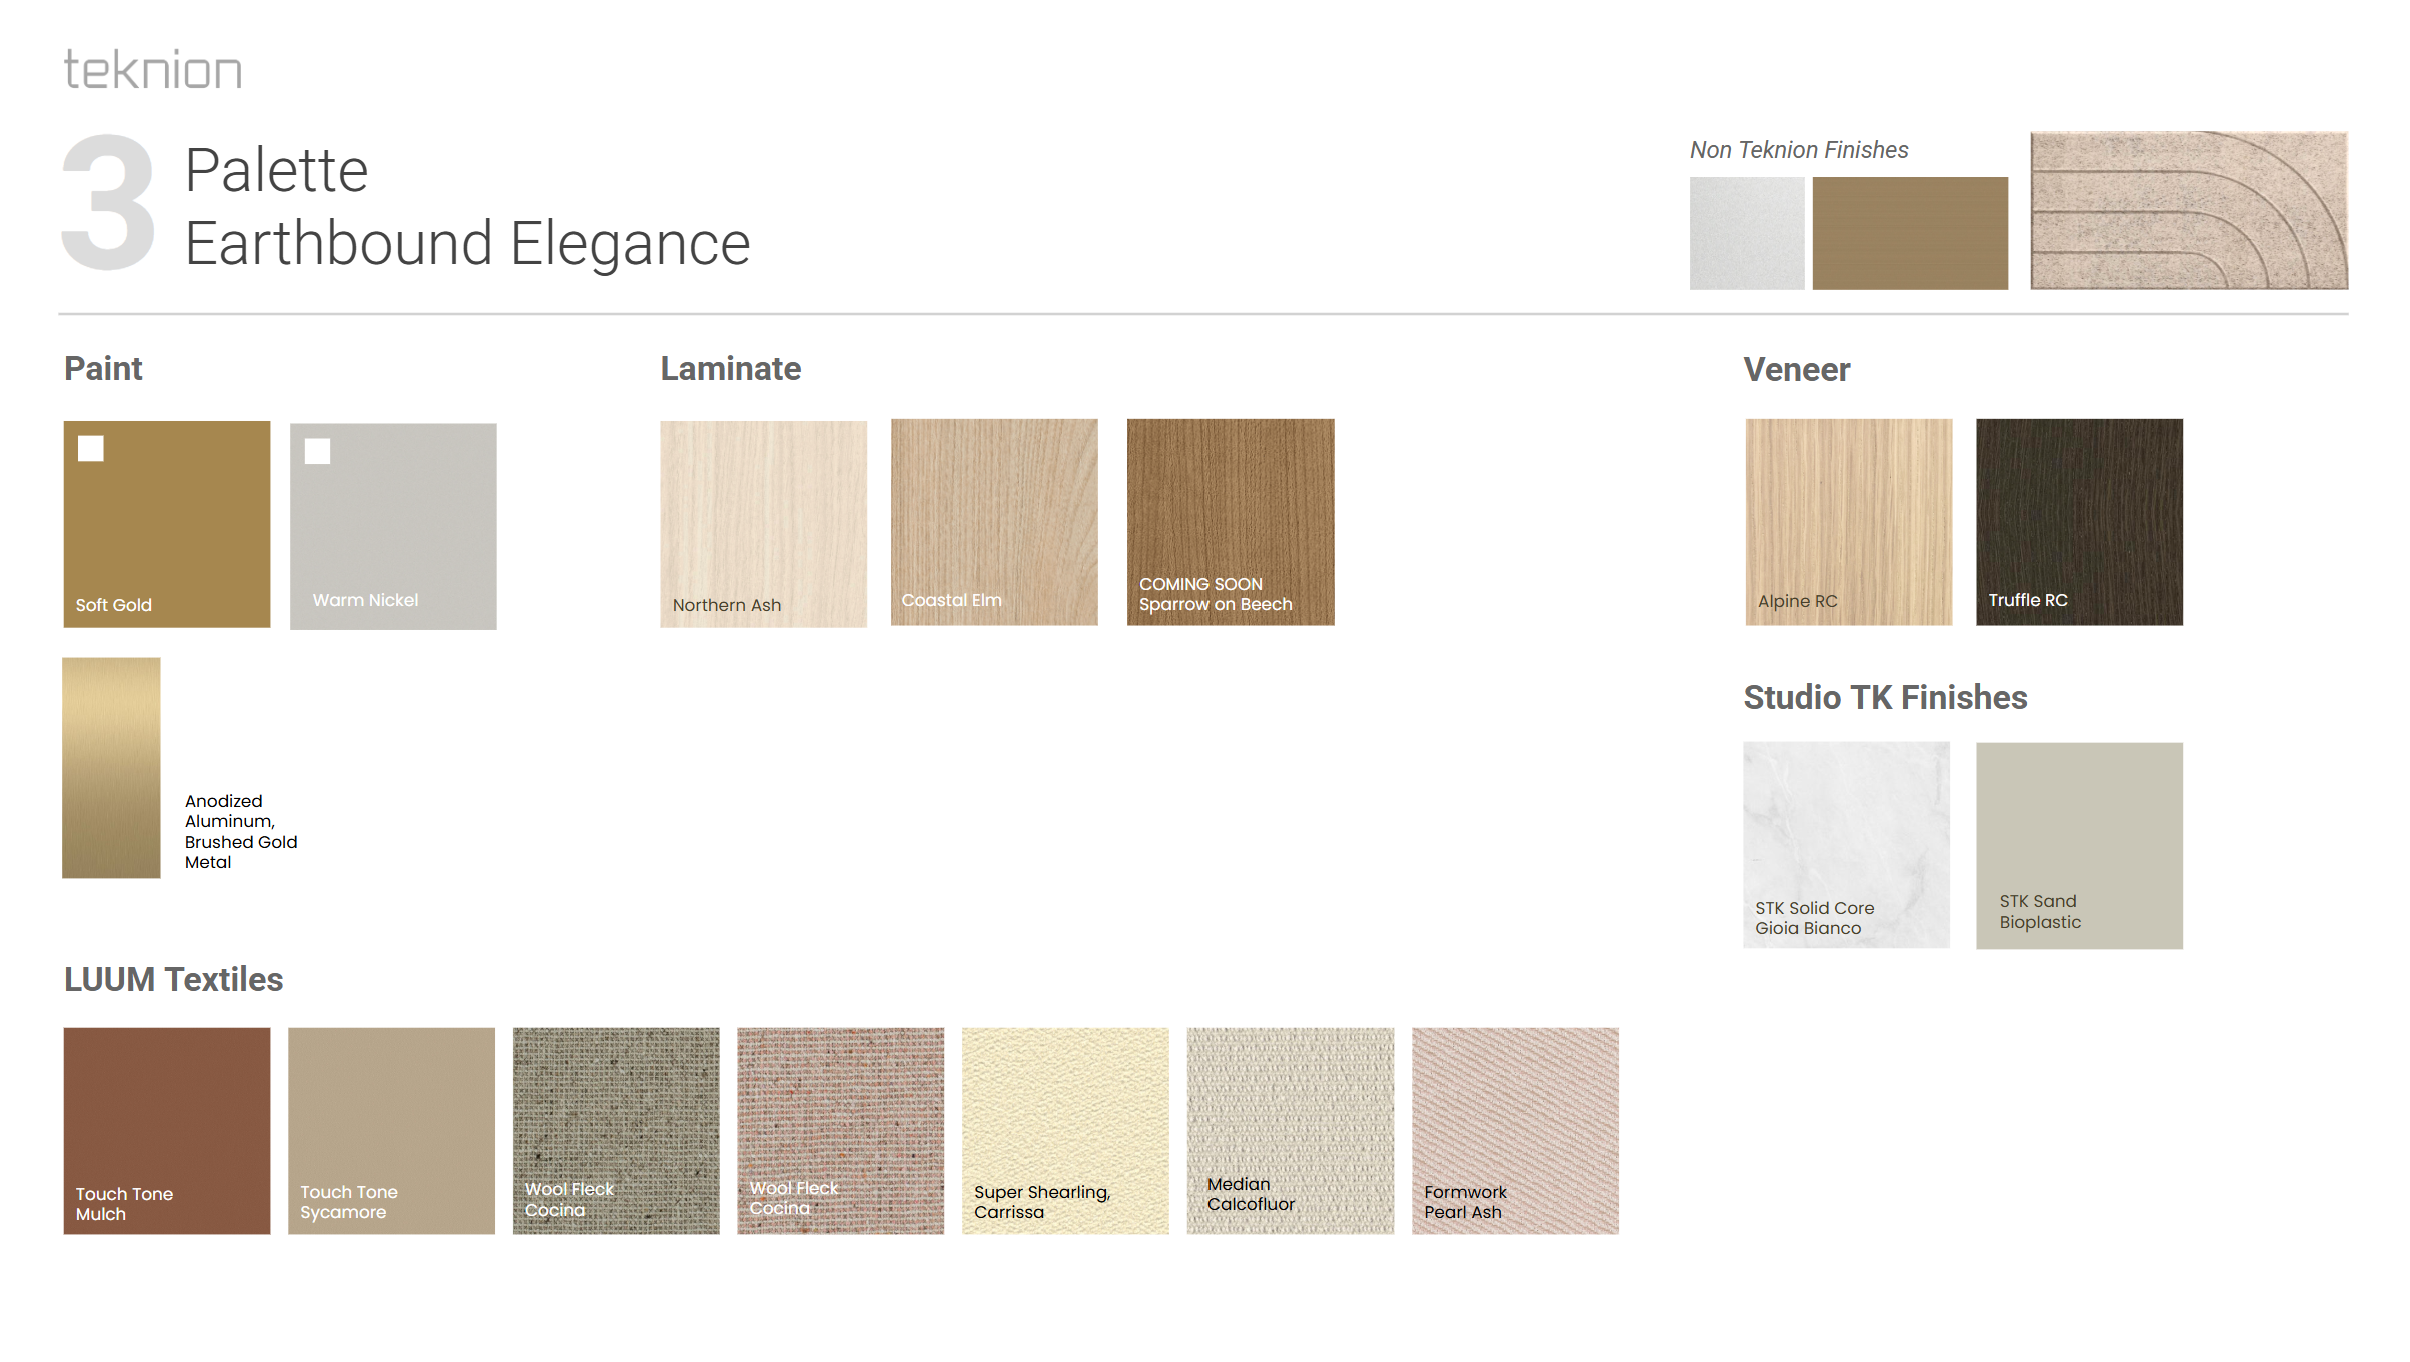The image size is (2410, 1362).
Task: Click the 'Anodized Aluminum, Brushed Gold Metal' label
Action: pos(241,831)
